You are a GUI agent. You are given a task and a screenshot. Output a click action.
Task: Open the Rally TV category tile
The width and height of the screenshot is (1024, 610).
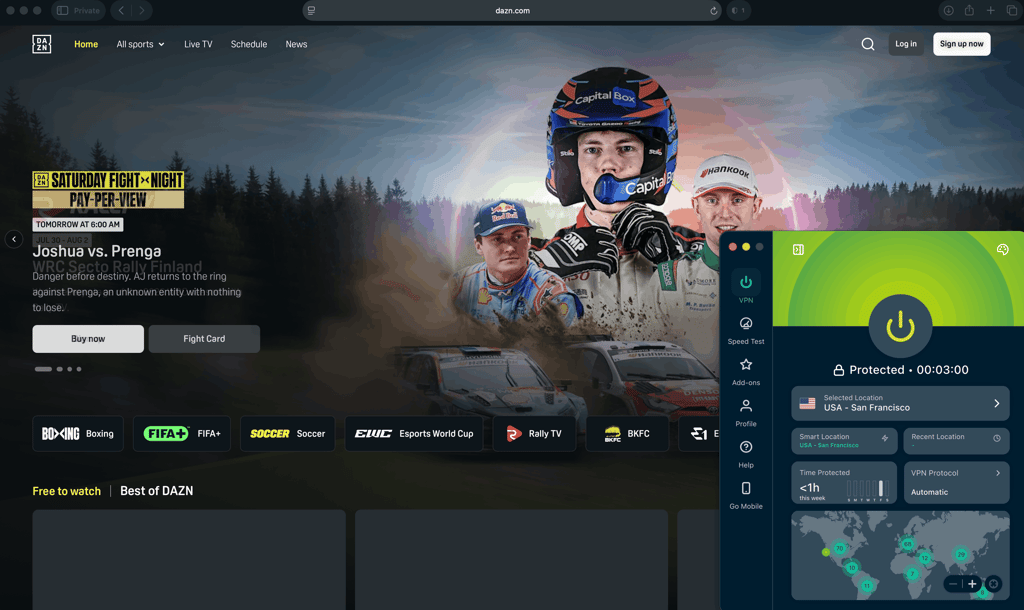tap(534, 434)
